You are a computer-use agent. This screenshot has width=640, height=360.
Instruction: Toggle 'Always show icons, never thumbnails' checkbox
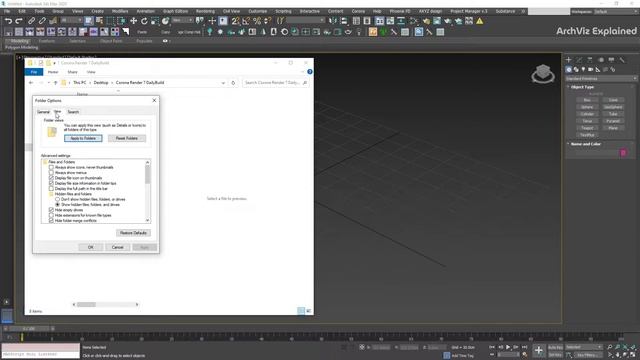point(51,167)
